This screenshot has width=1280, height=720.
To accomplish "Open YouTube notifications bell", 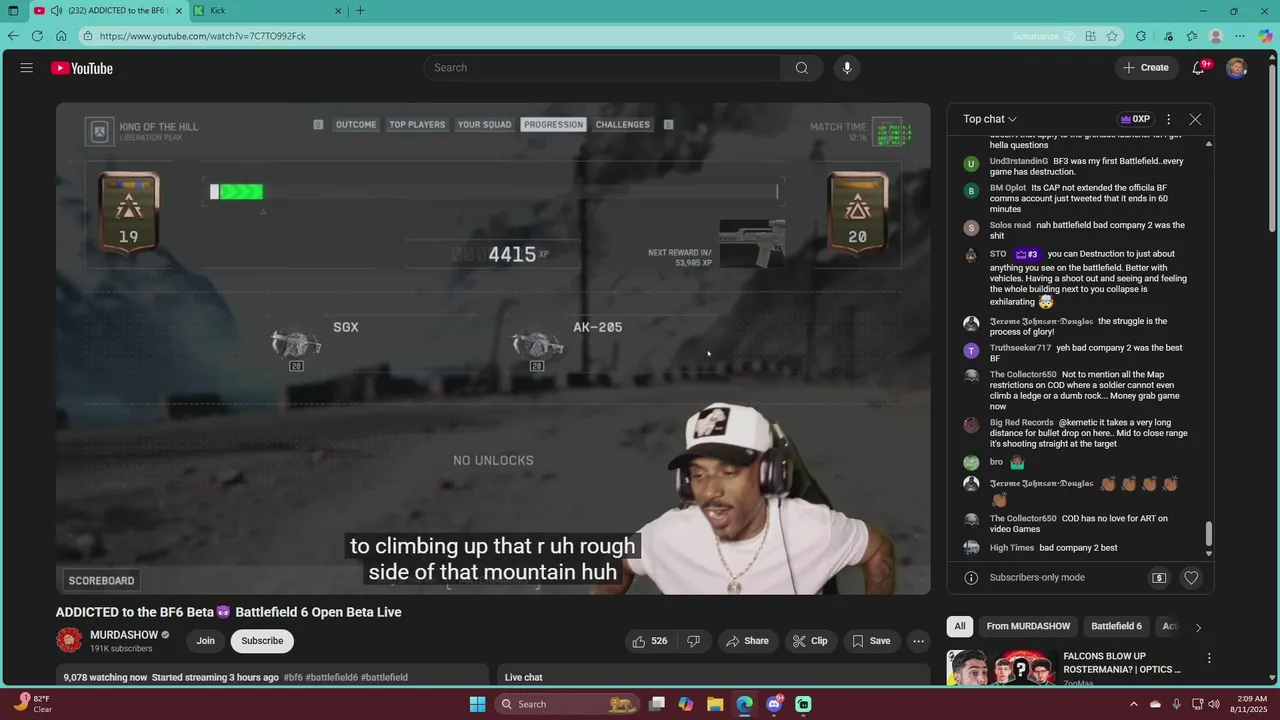I will tap(1198, 68).
